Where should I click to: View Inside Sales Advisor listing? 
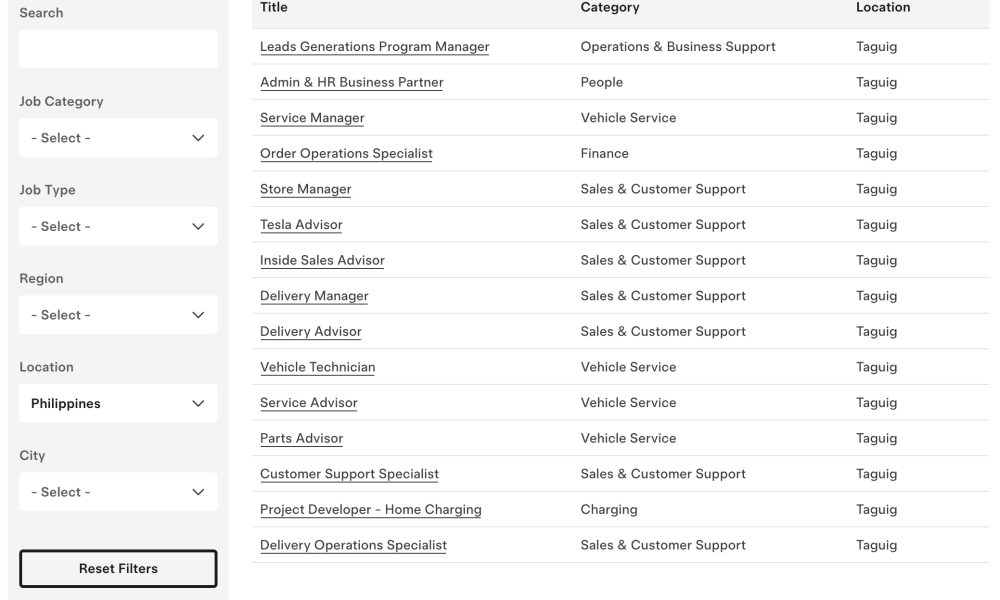point(322,261)
